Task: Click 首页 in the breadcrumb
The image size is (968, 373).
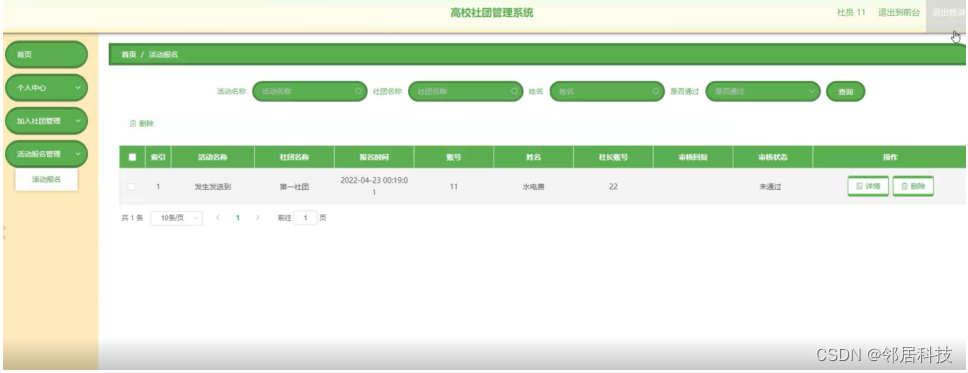Action: pos(128,55)
